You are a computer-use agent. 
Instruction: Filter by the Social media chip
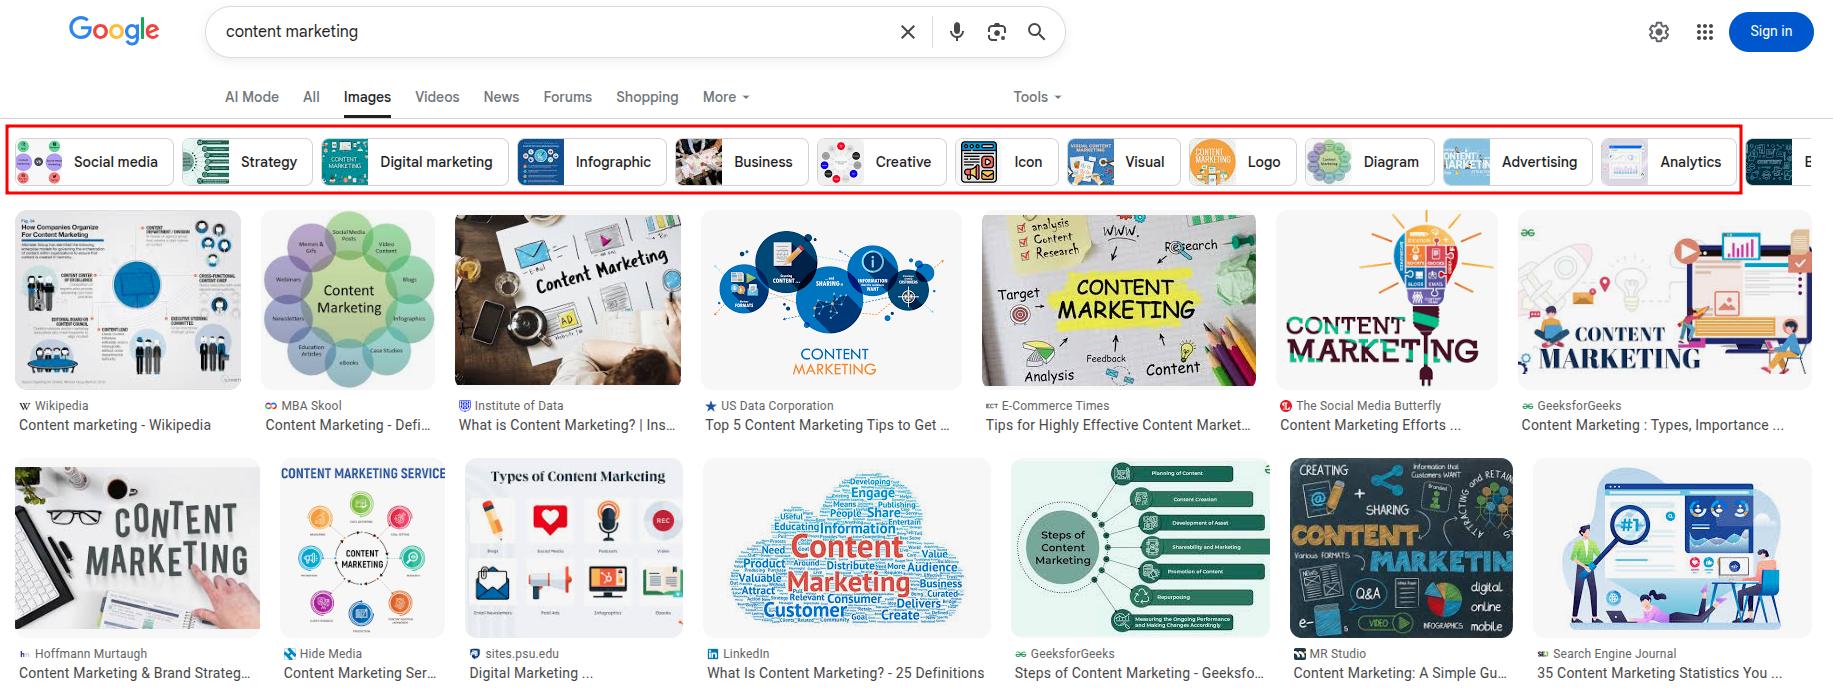tap(94, 162)
